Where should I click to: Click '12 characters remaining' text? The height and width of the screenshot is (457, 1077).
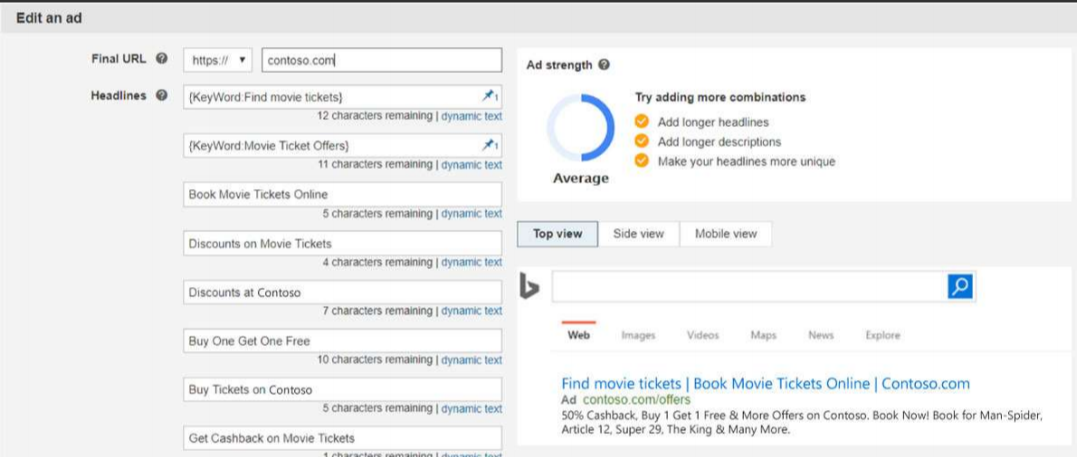tap(375, 116)
